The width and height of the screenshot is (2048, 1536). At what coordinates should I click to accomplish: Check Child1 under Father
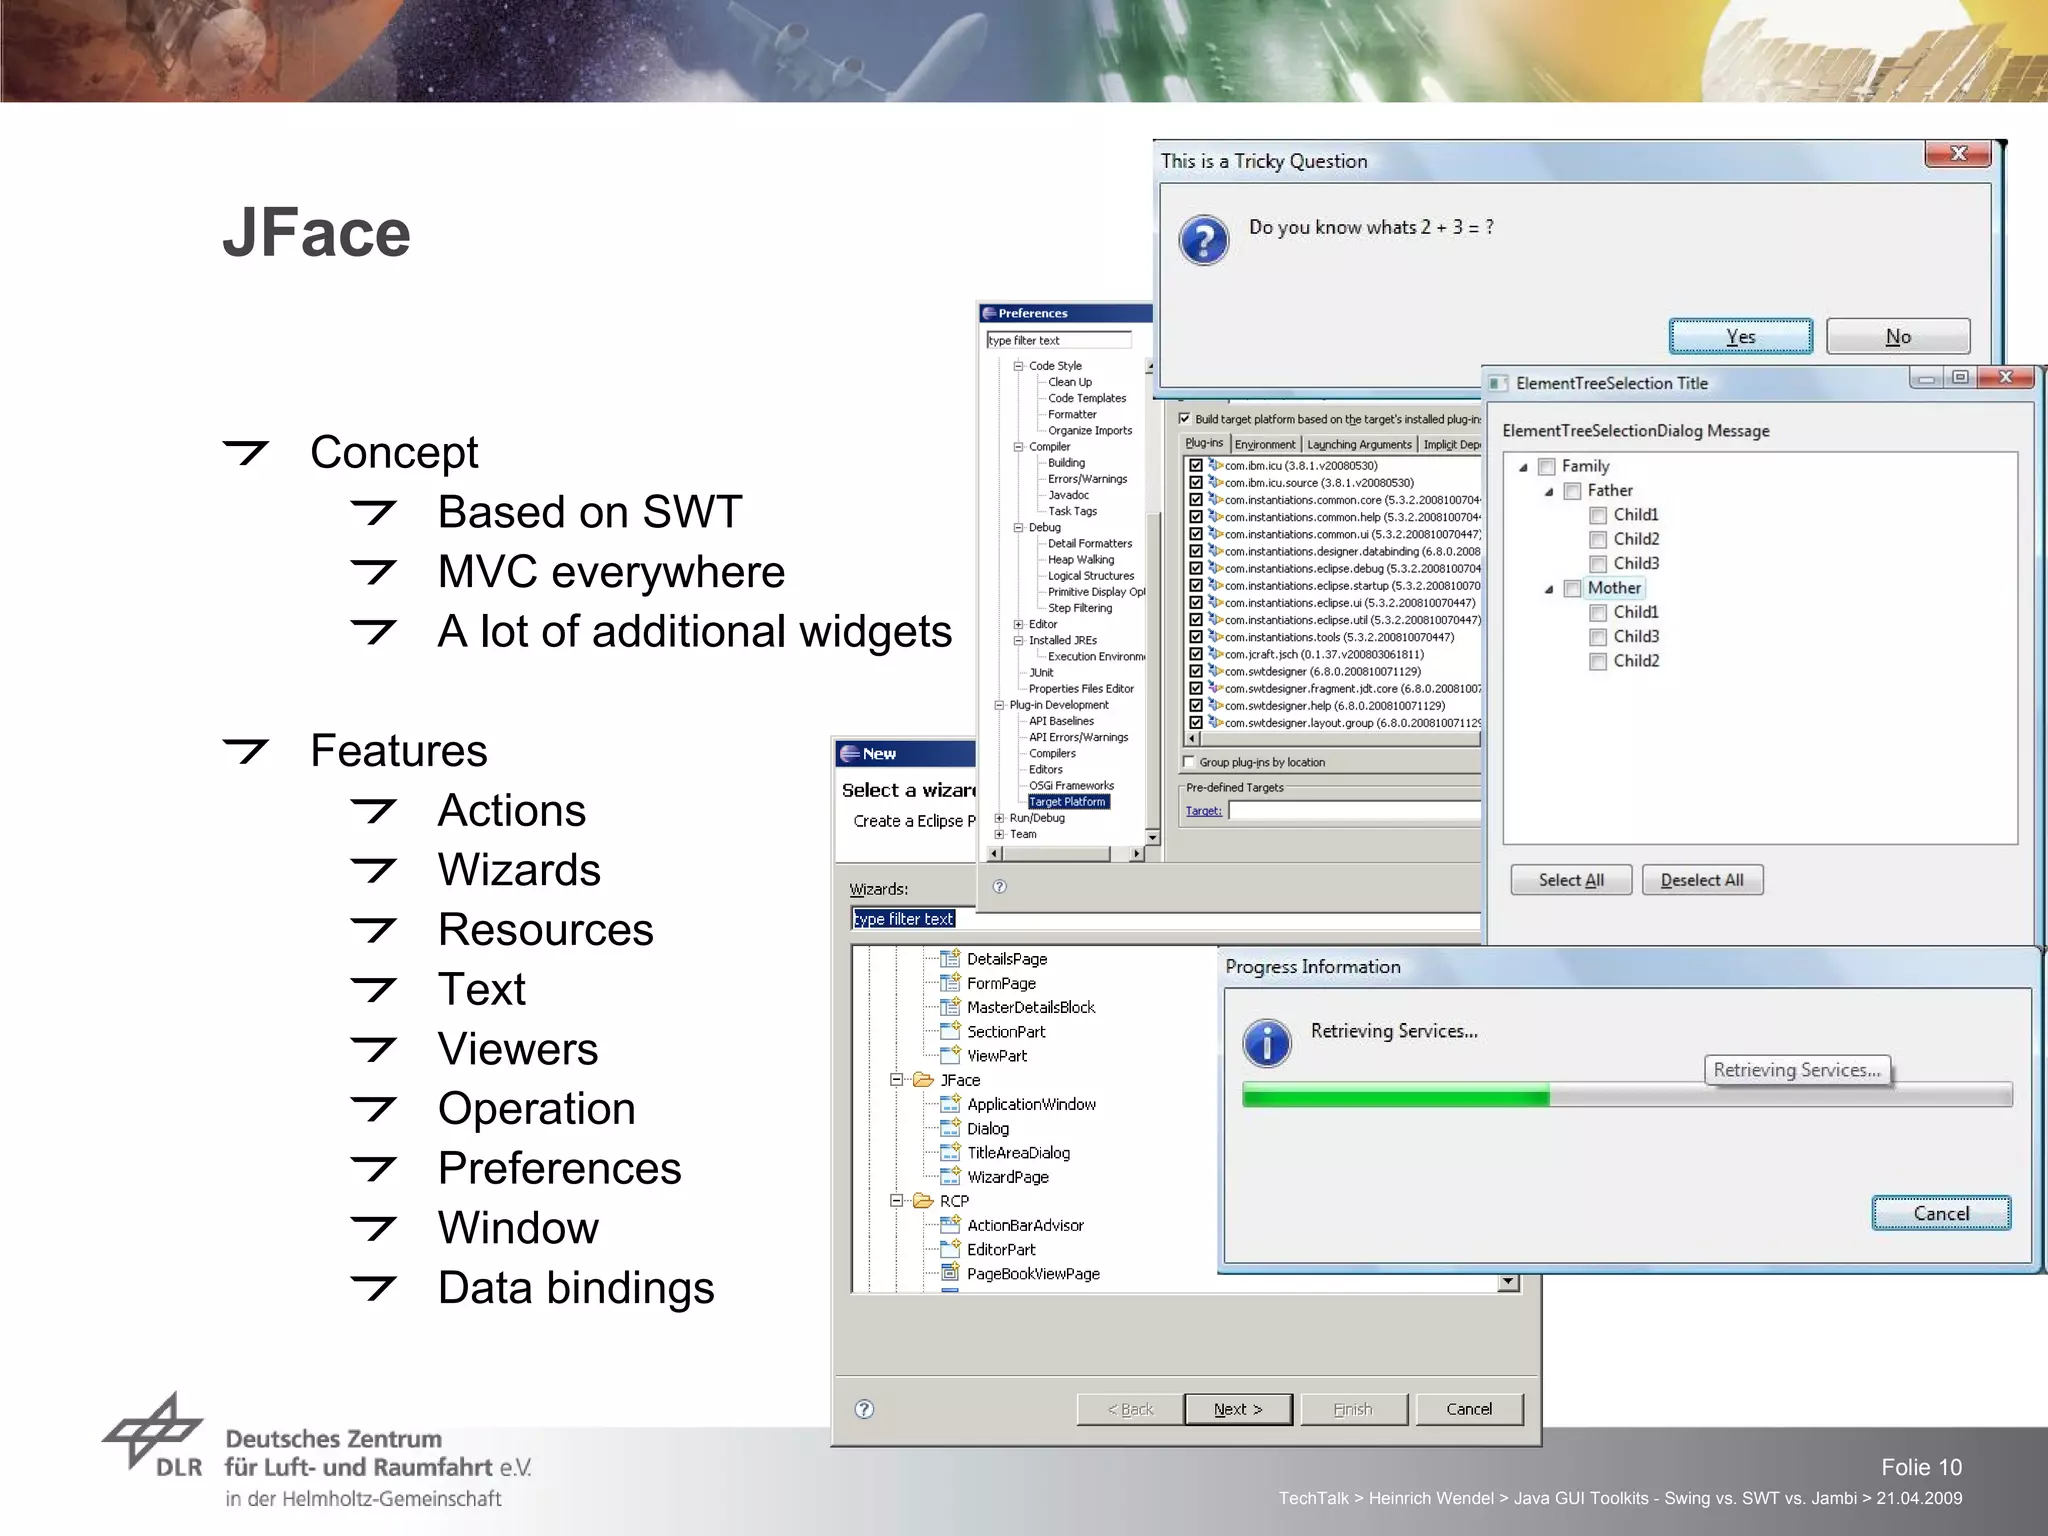point(1598,515)
